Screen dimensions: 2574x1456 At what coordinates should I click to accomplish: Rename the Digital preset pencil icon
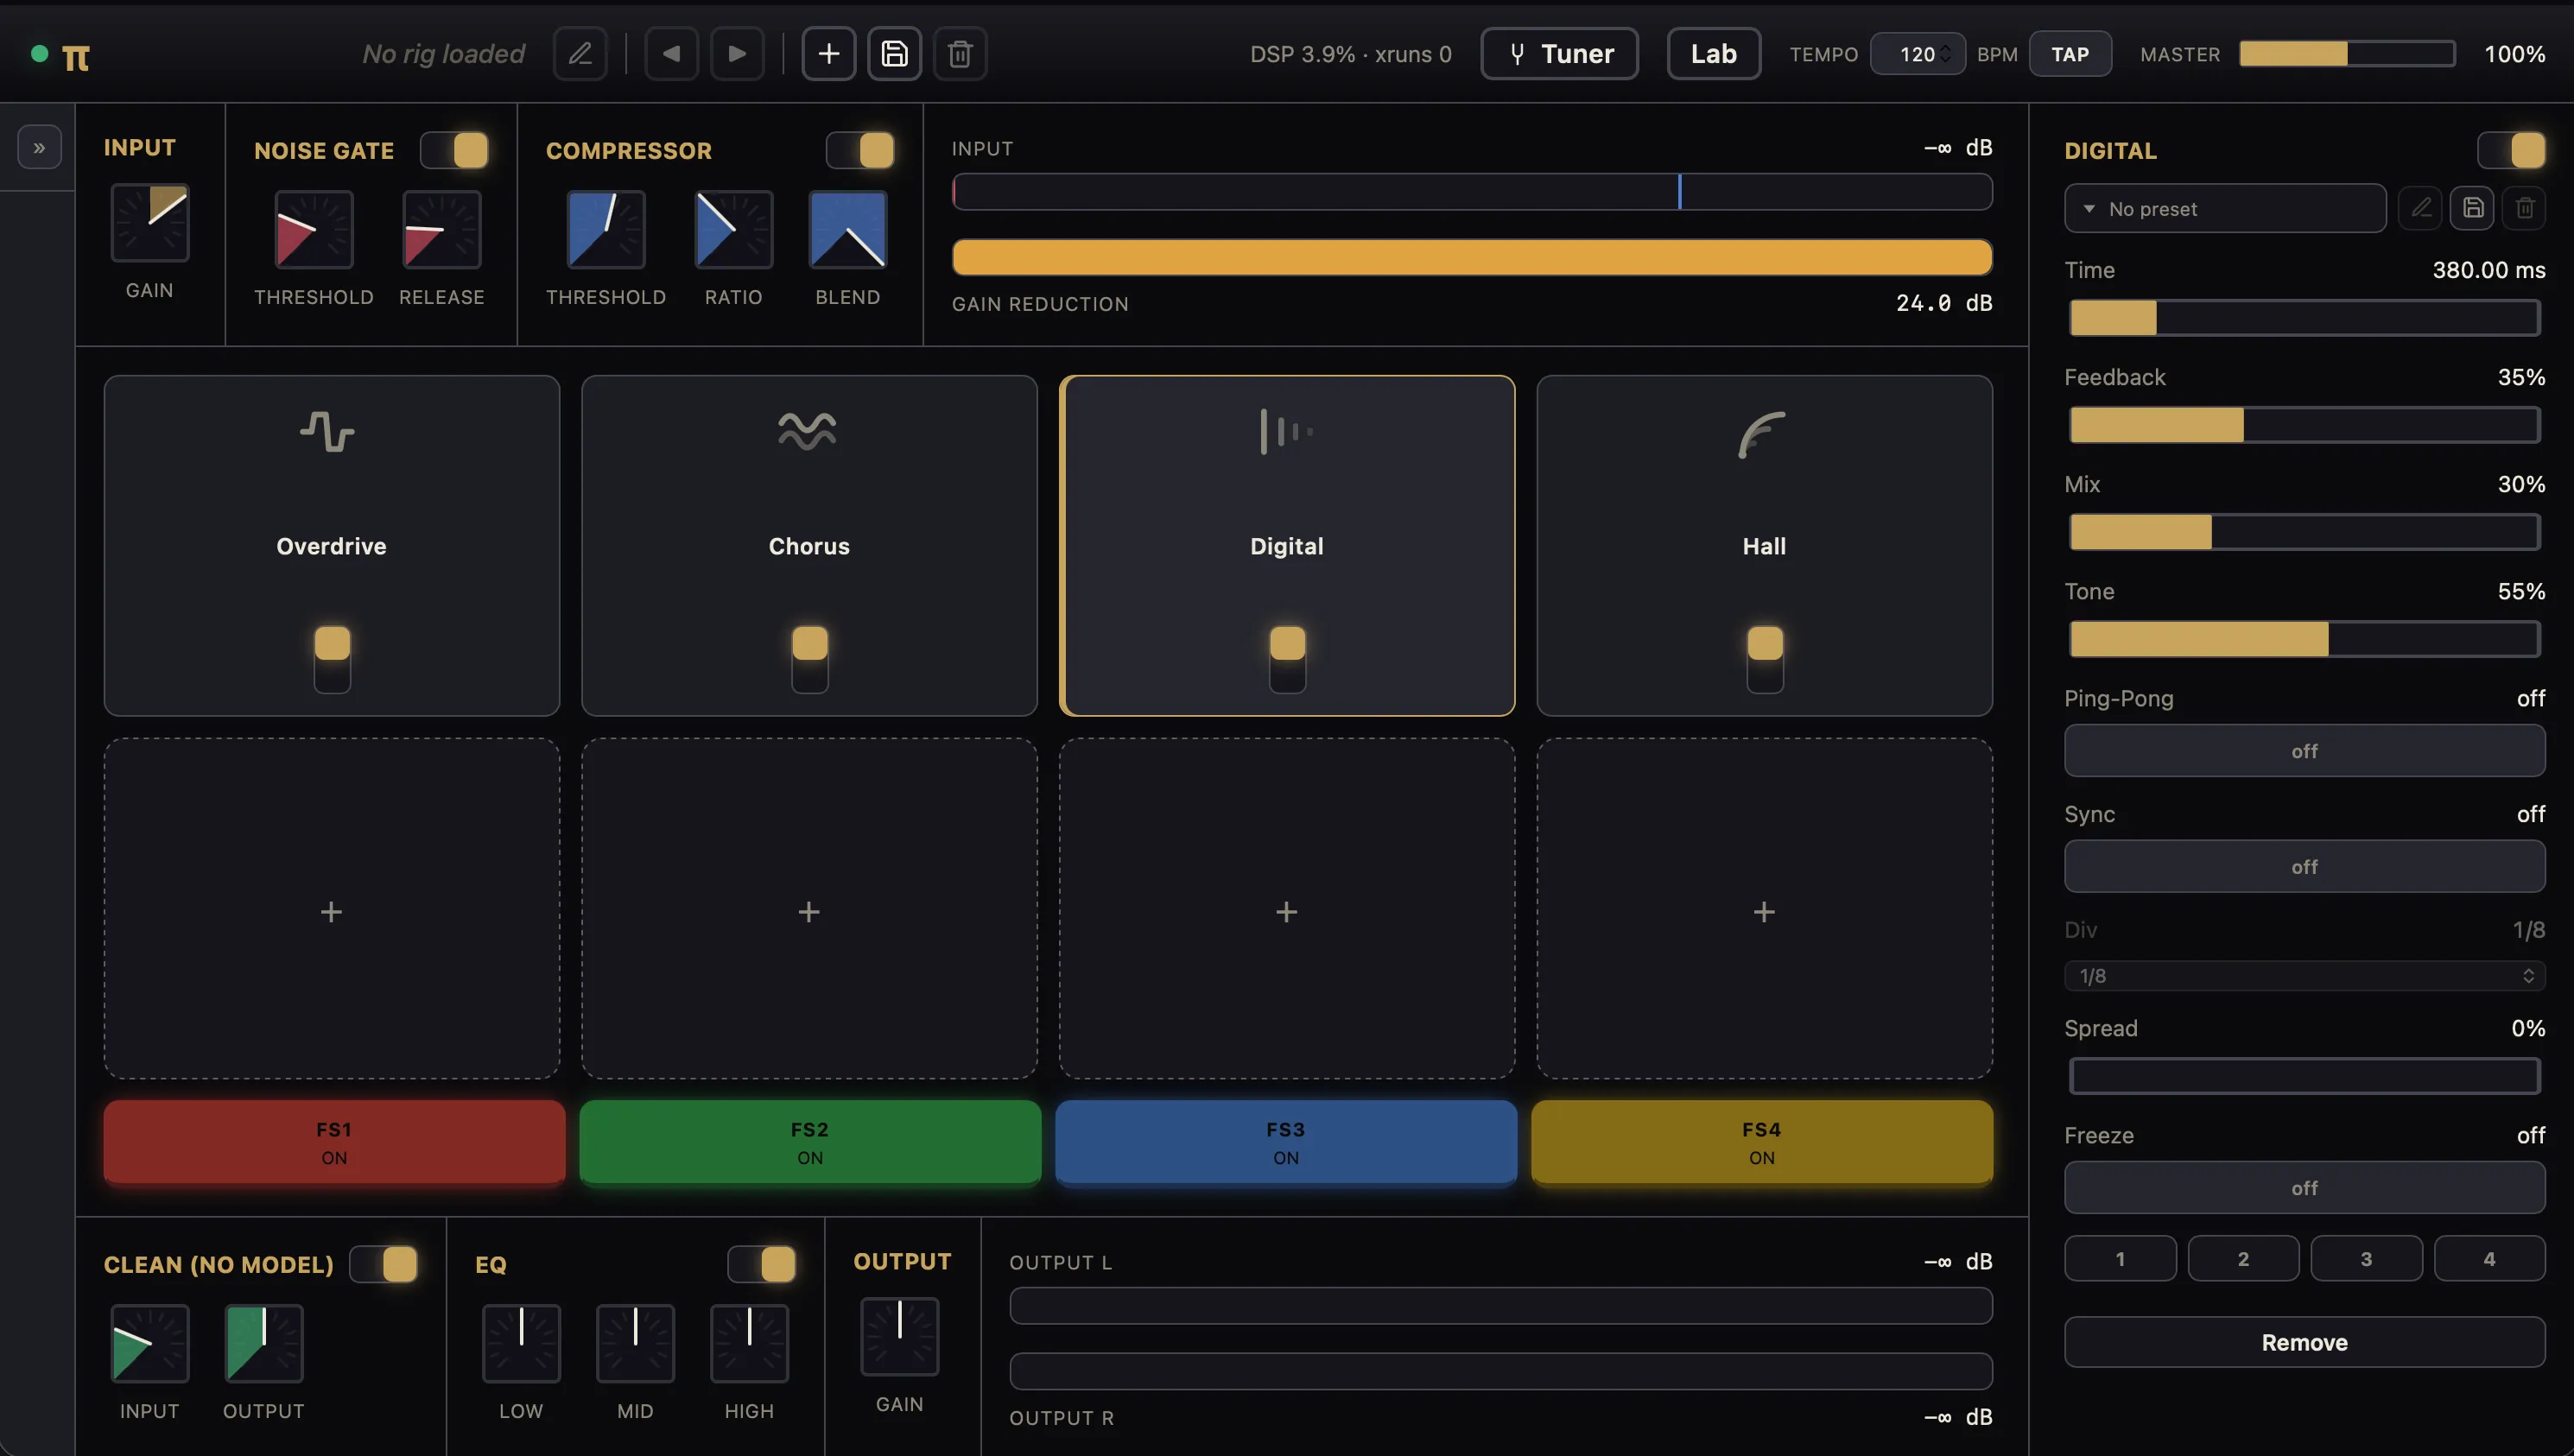coord(2420,208)
